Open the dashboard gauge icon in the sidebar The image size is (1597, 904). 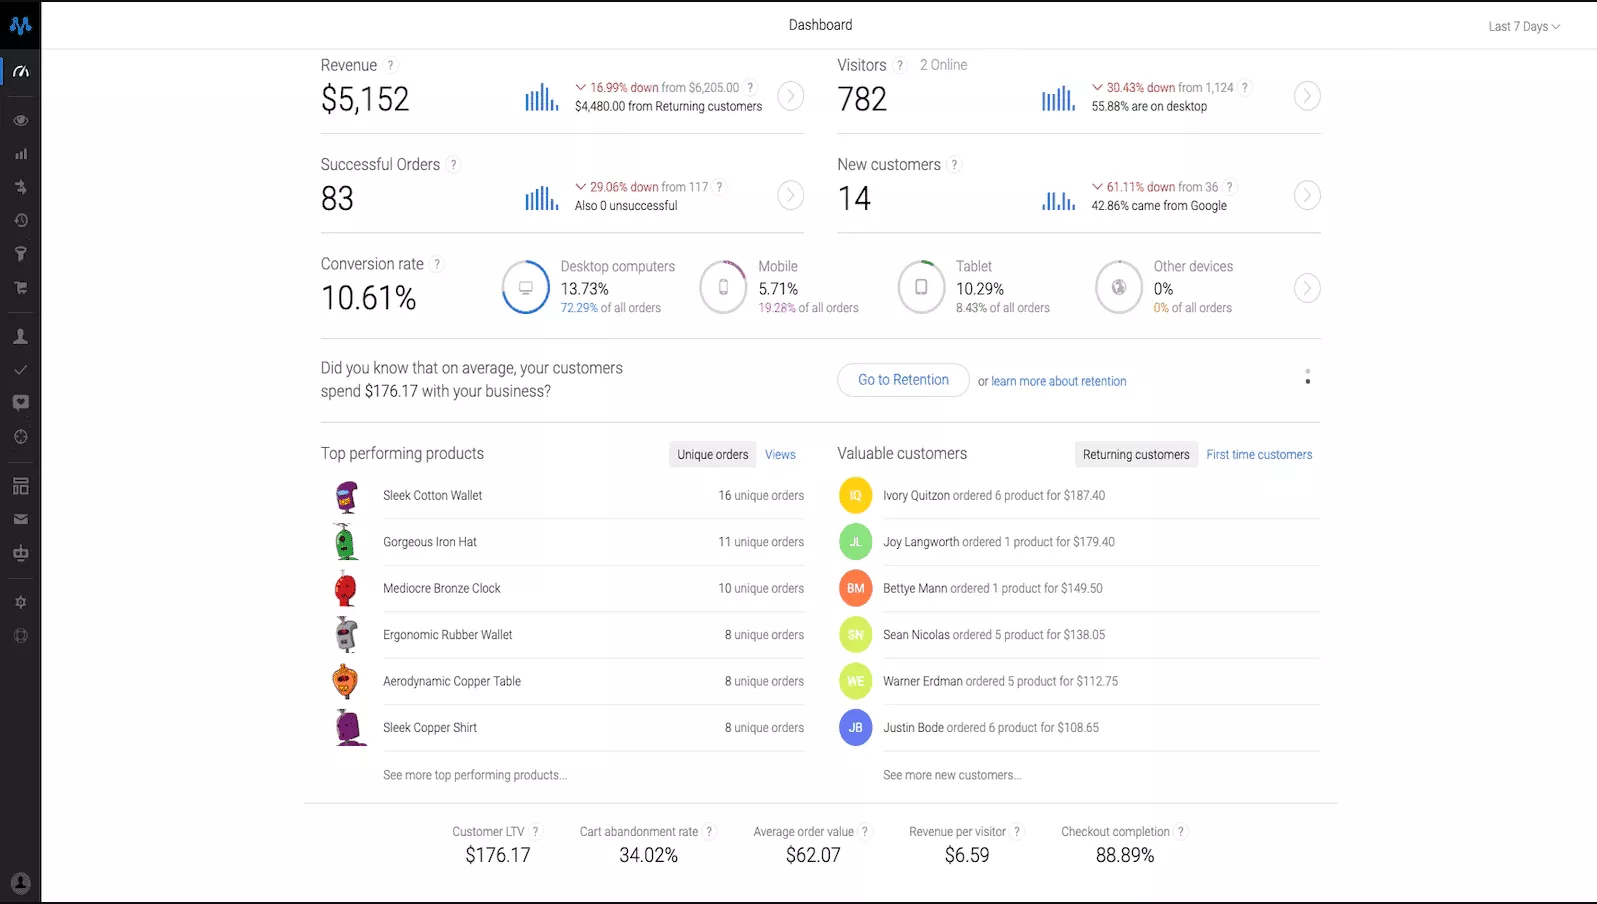[x=21, y=72]
